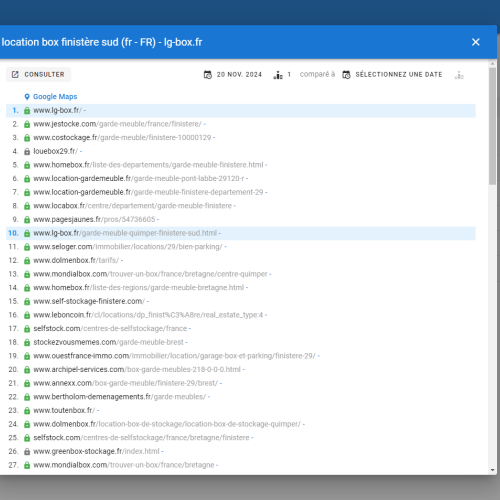The height and width of the screenshot is (500, 500).
Task: Open the SÉLECTIONNEZ UNE DATE calendar icon
Action: point(346,75)
